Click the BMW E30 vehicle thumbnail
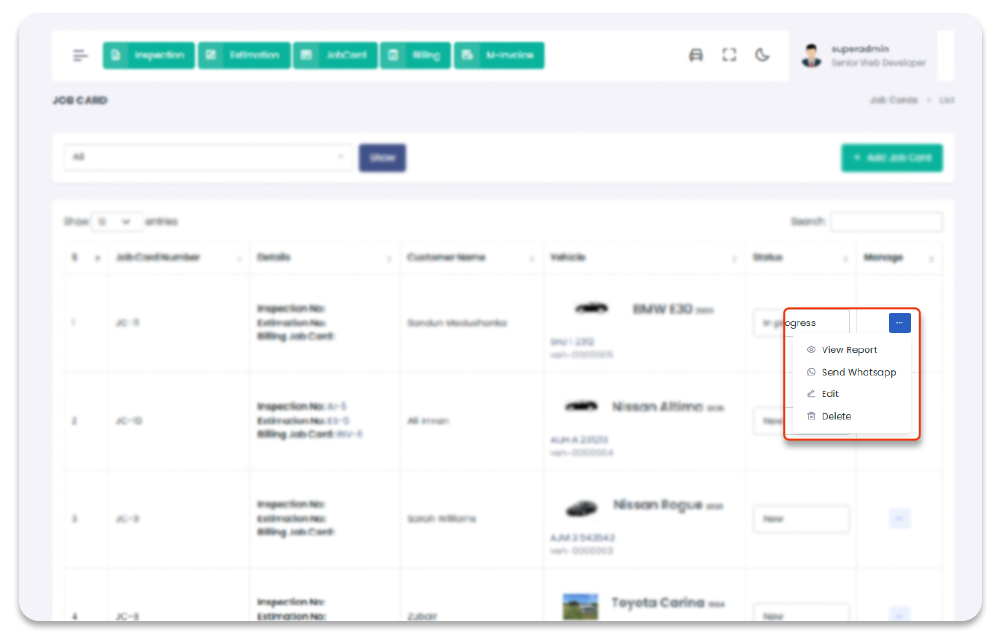This screenshot has width=1000, height=633. [x=591, y=309]
